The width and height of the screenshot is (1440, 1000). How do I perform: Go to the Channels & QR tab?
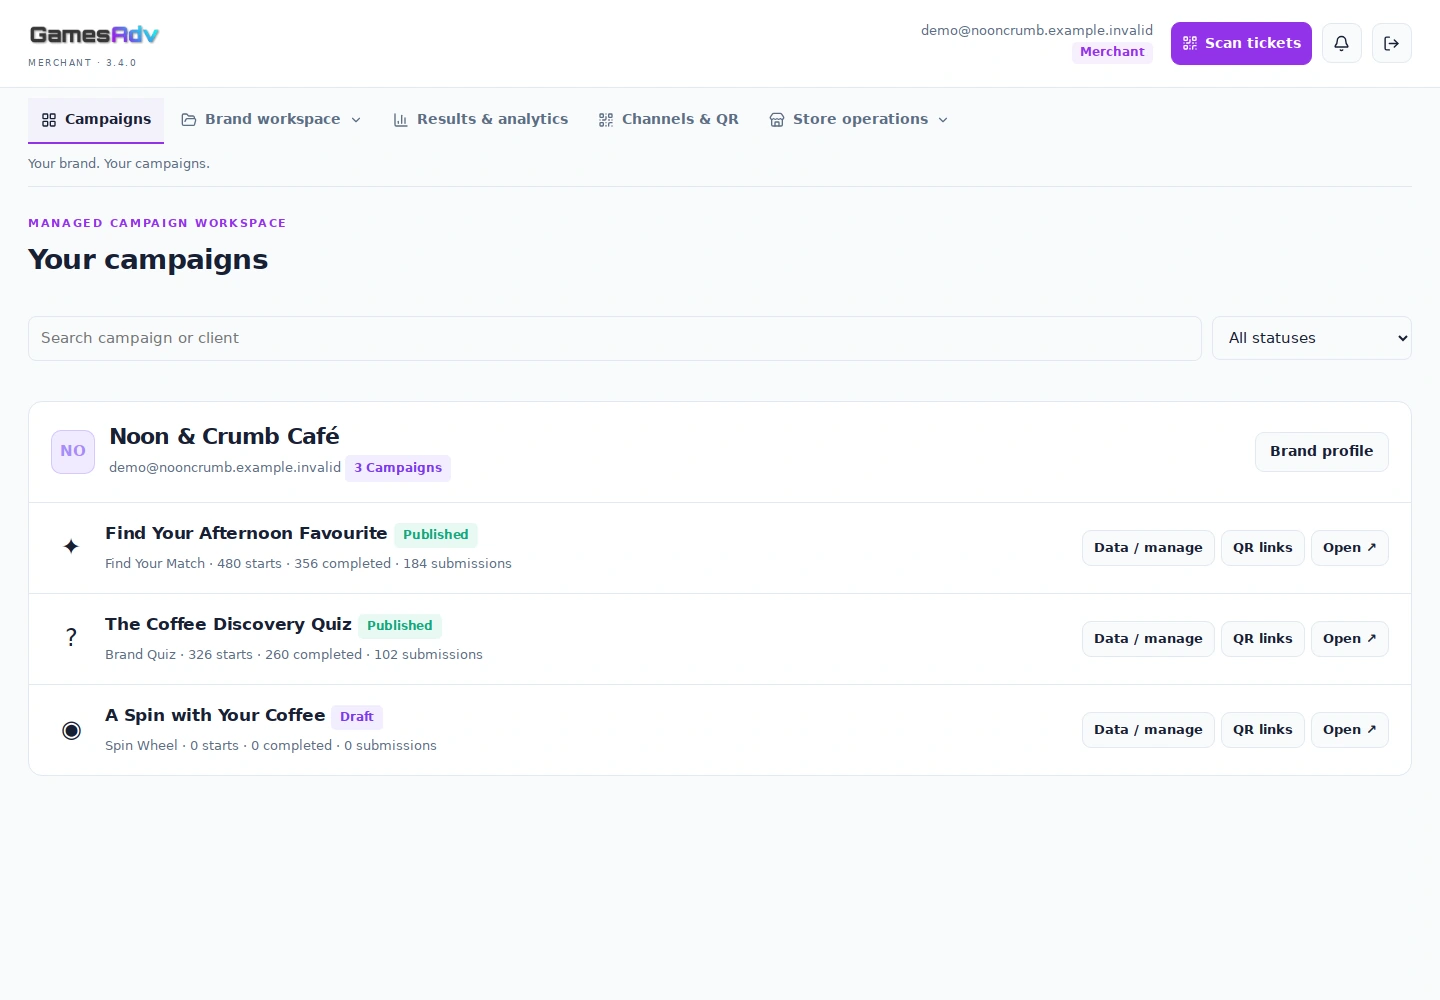point(669,119)
